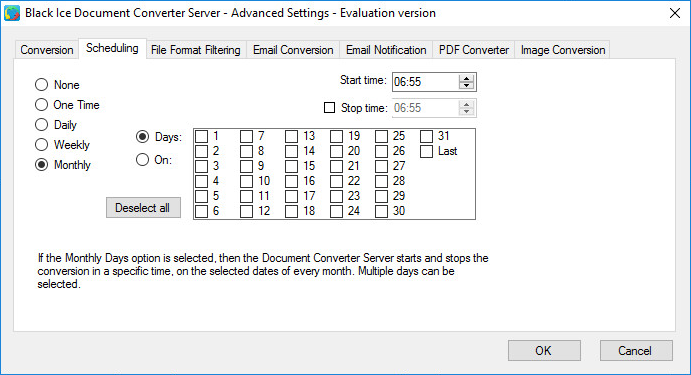This screenshot has height=375, width=691.
Task: Tick day 25 checkbox
Action: point(381,136)
